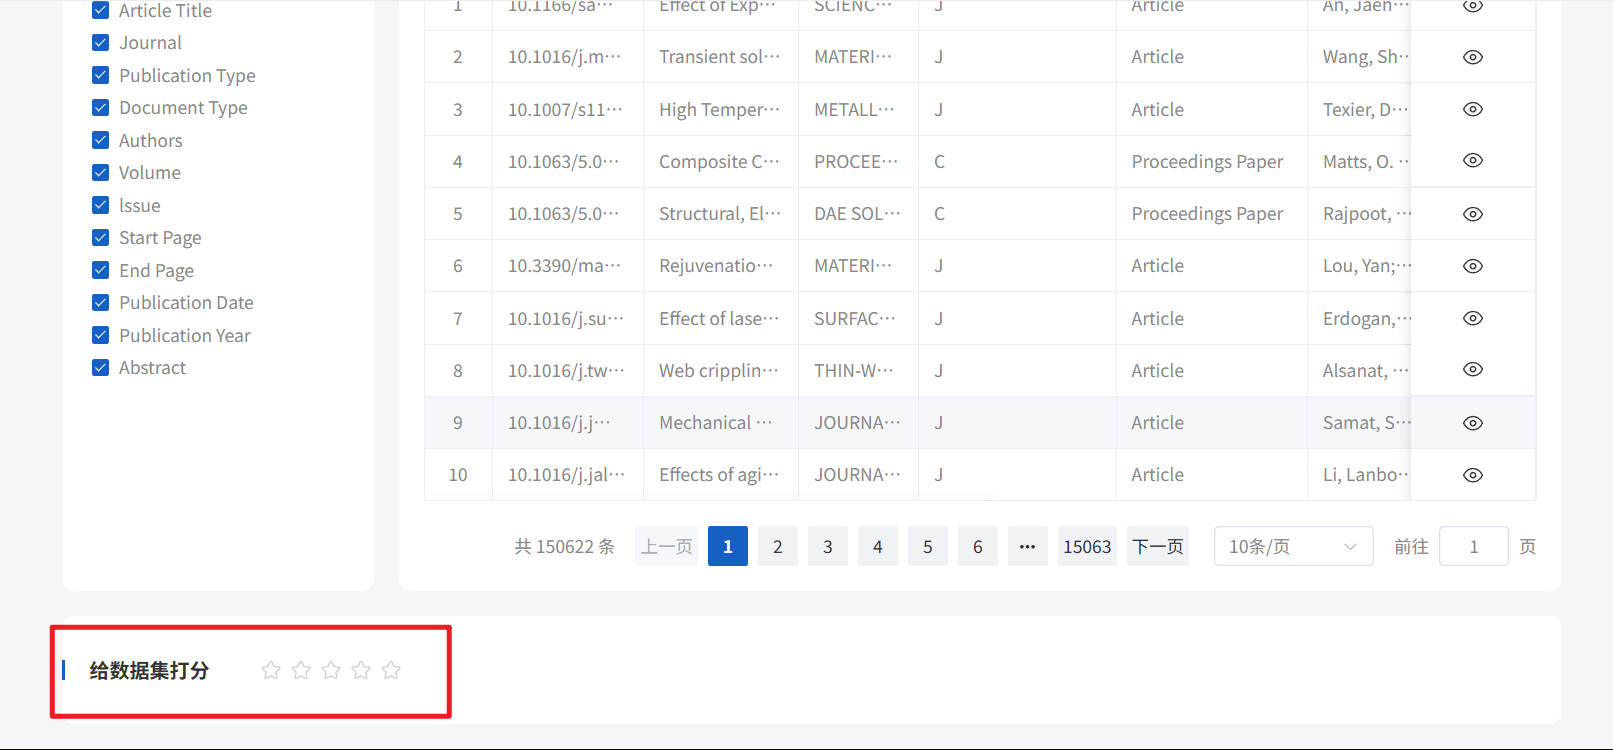Open preview eye icon for row 6
The image size is (1613, 750).
(x=1472, y=266)
